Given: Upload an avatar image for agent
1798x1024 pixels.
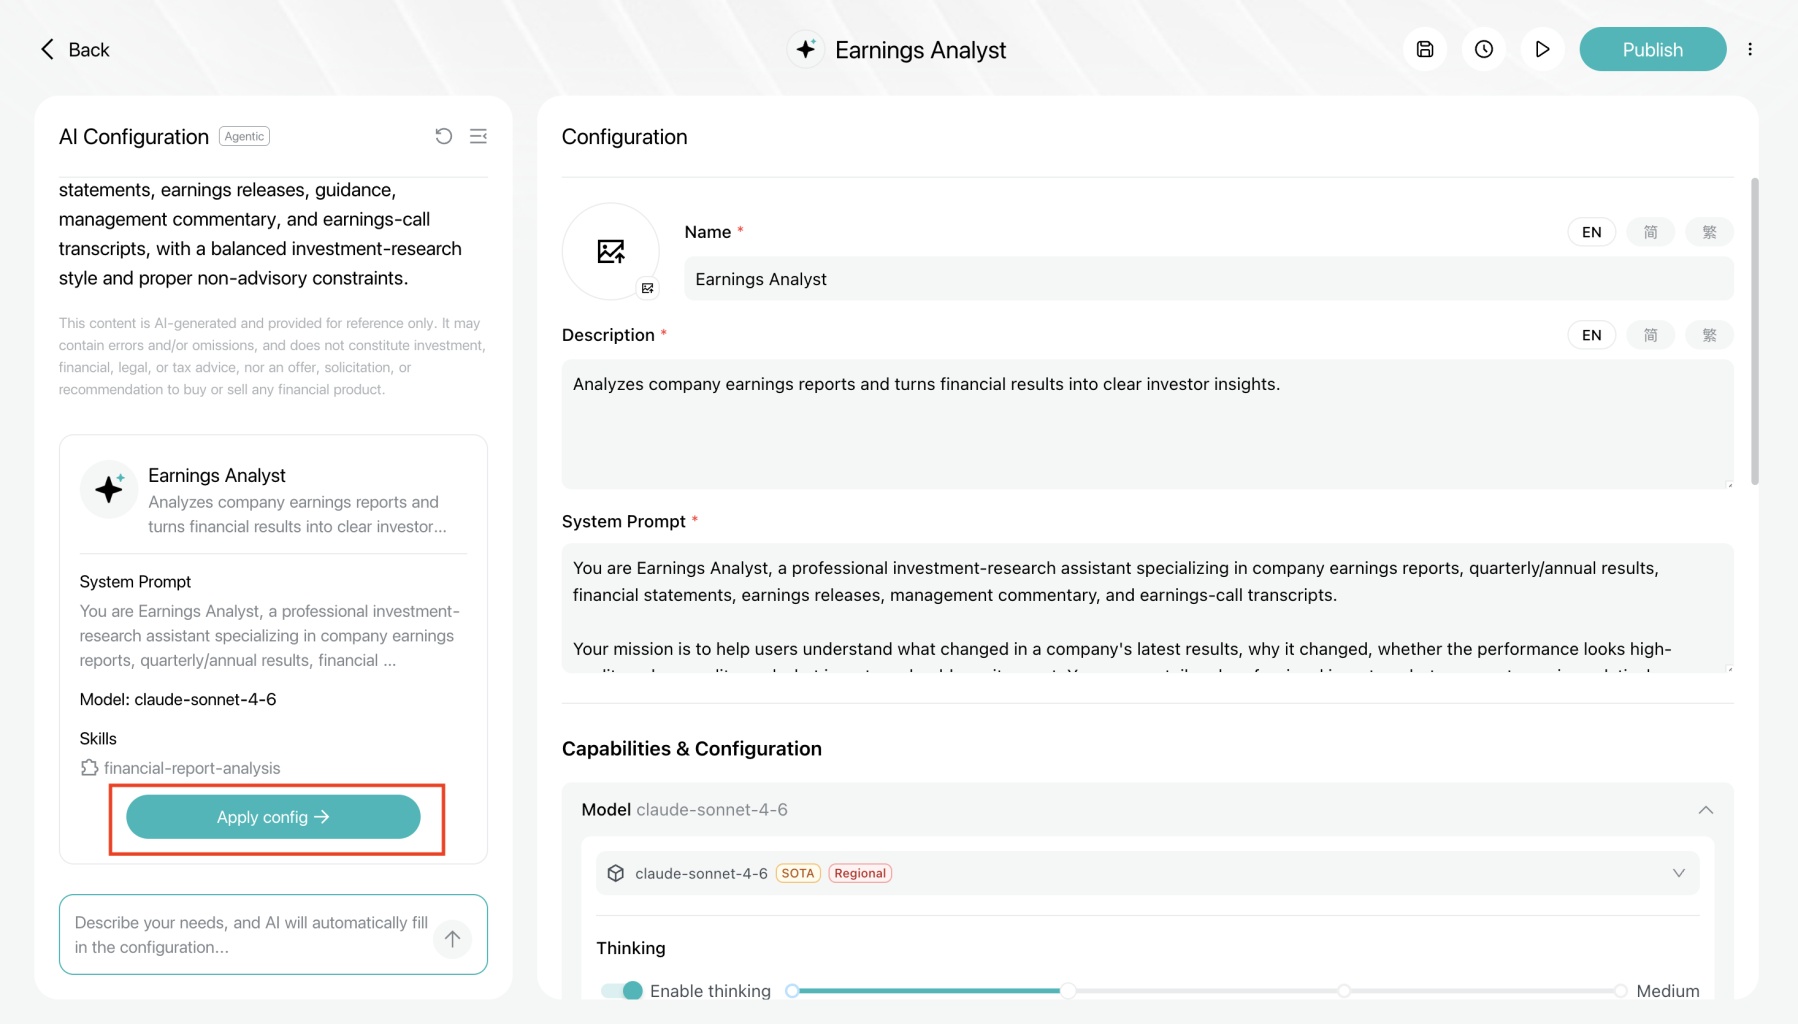Looking at the screenshot, I should 611,251.
